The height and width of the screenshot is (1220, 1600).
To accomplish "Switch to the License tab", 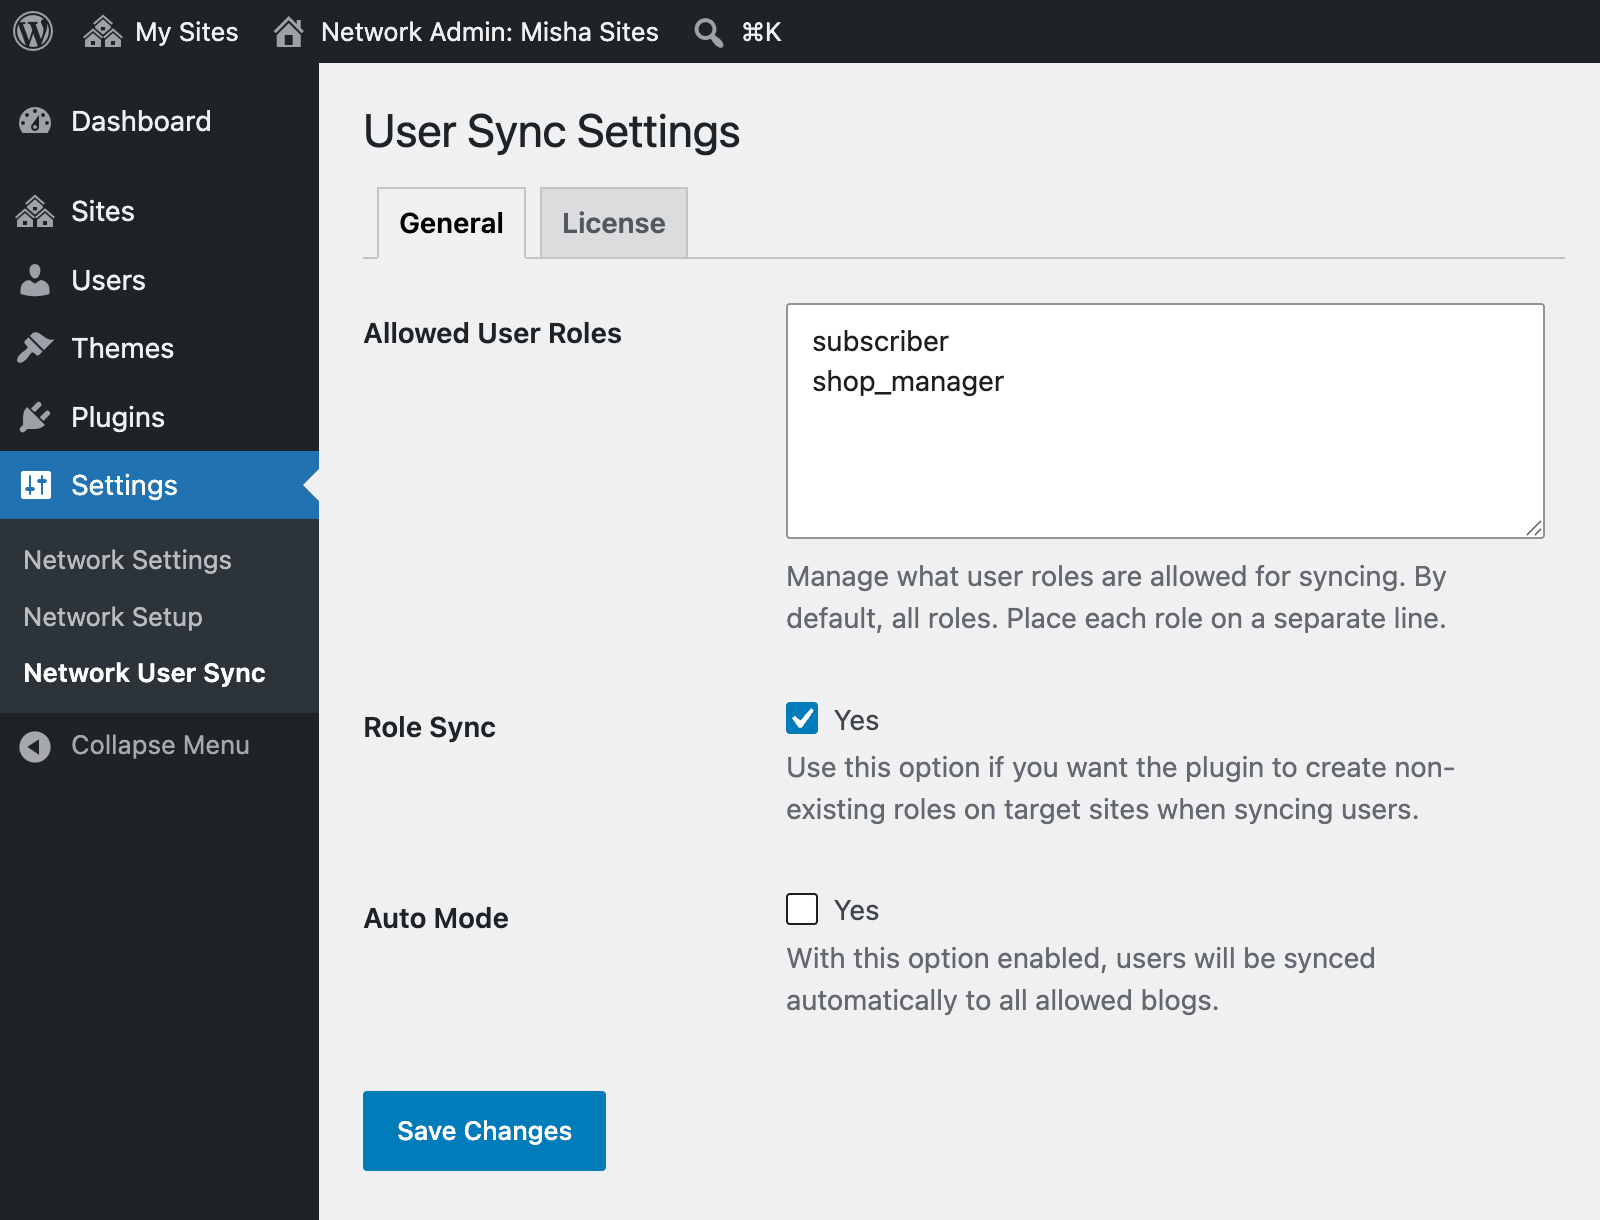I will tap(614, 223).
